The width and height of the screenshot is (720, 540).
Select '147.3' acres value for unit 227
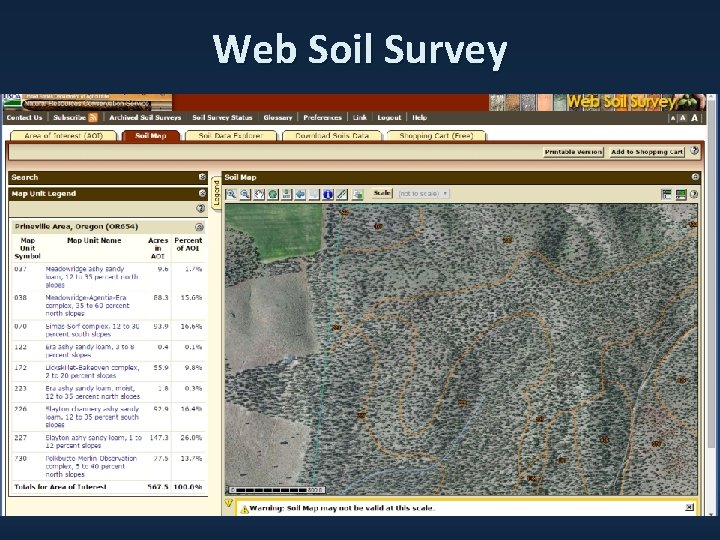pyautogui.click(x=159, y=438)
